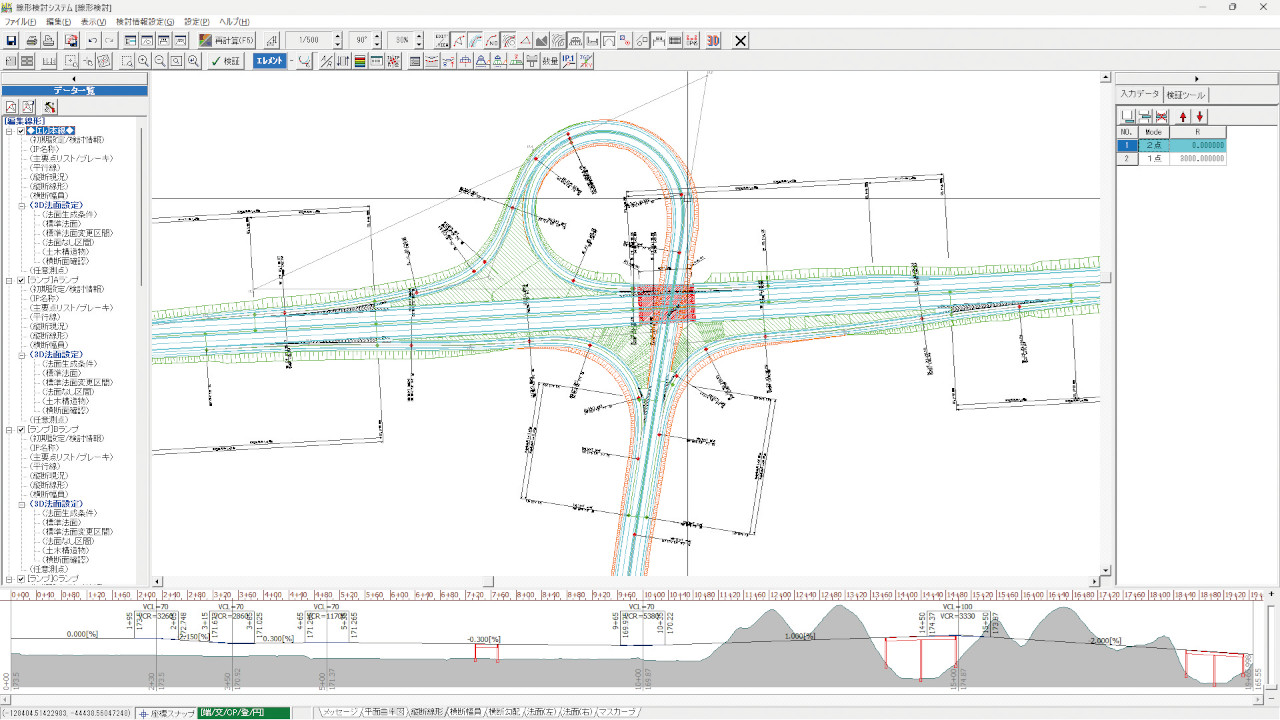Click the Save floppy disk icon
This screenshot has width=1280, height=720.
(12, 41)
